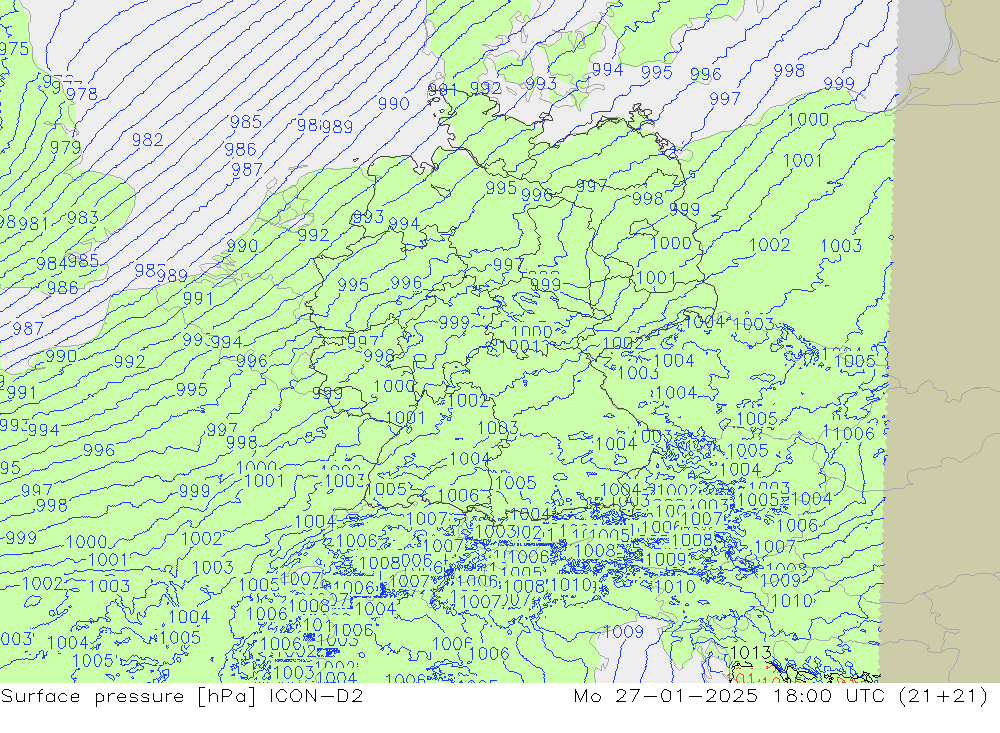Screen dimensions: 1000x733
Task: Select the black '1013' isobar label
Action: coord(750,653)
